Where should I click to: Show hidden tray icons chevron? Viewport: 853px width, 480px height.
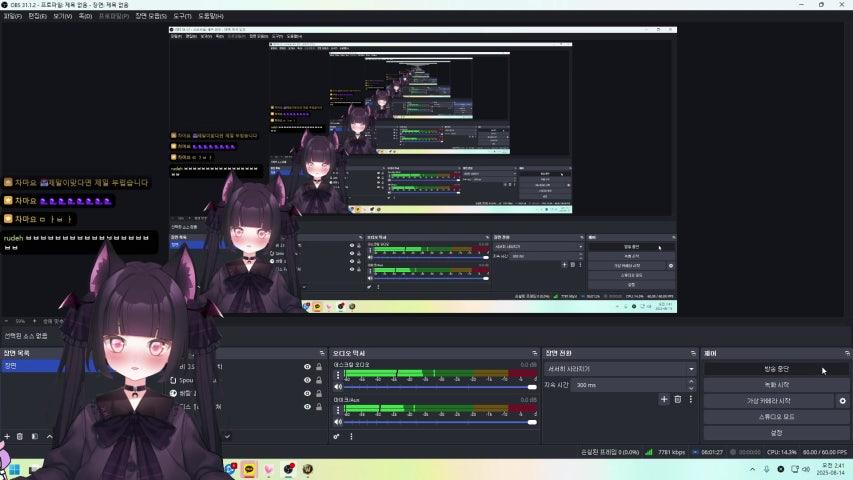(x=752, y=469)
